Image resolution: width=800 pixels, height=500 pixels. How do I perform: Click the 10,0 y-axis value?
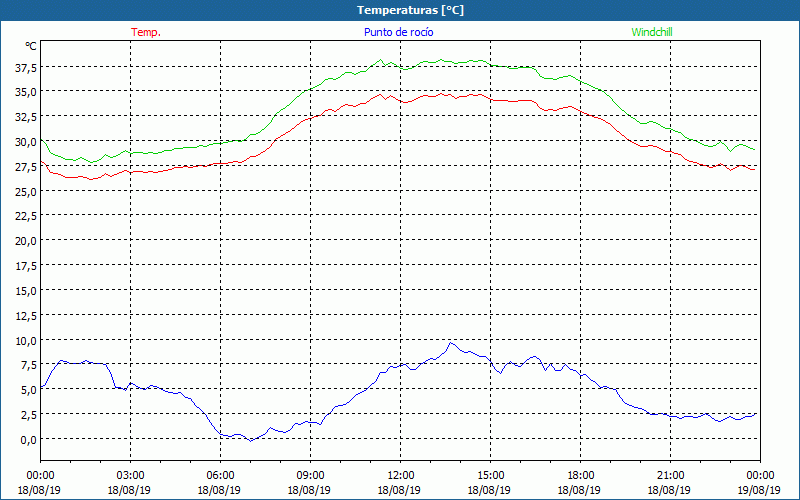click(x=26, y=341)
